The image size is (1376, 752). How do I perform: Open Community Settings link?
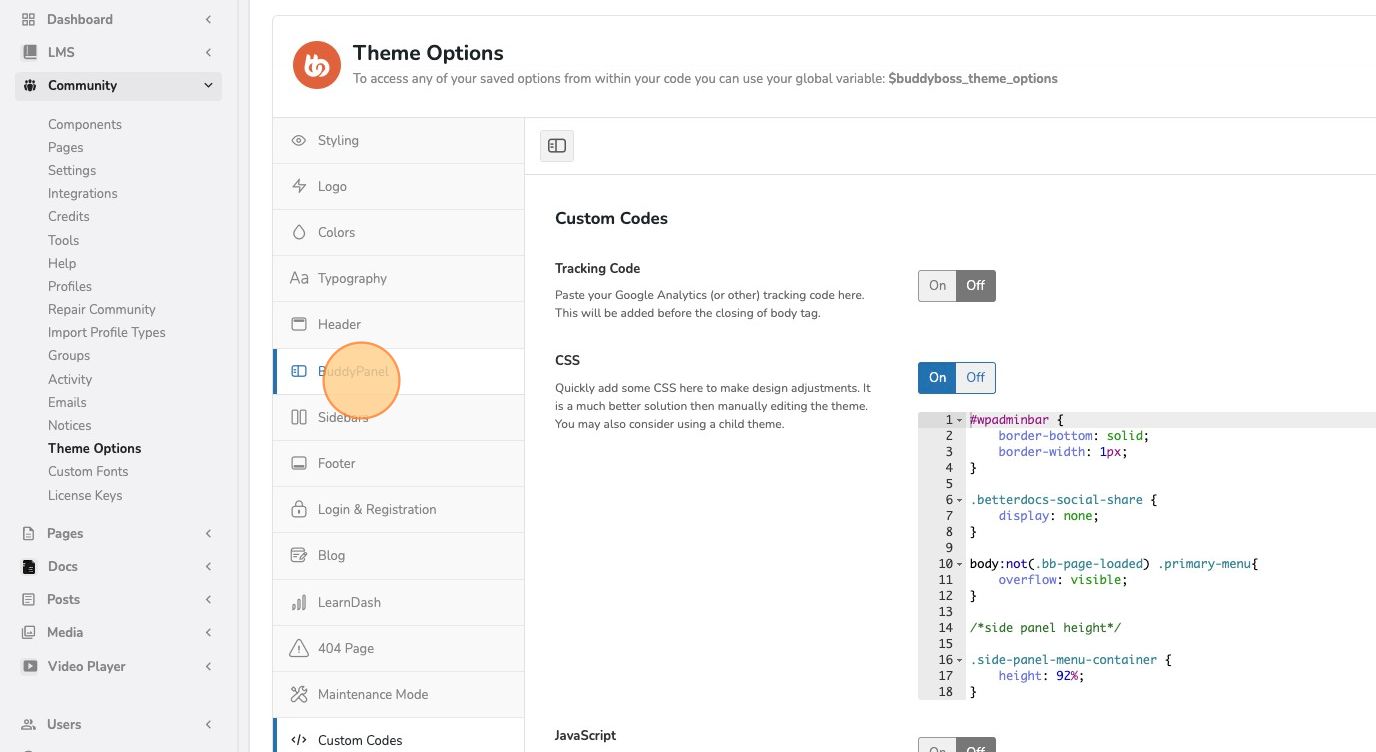pos(72,170)
